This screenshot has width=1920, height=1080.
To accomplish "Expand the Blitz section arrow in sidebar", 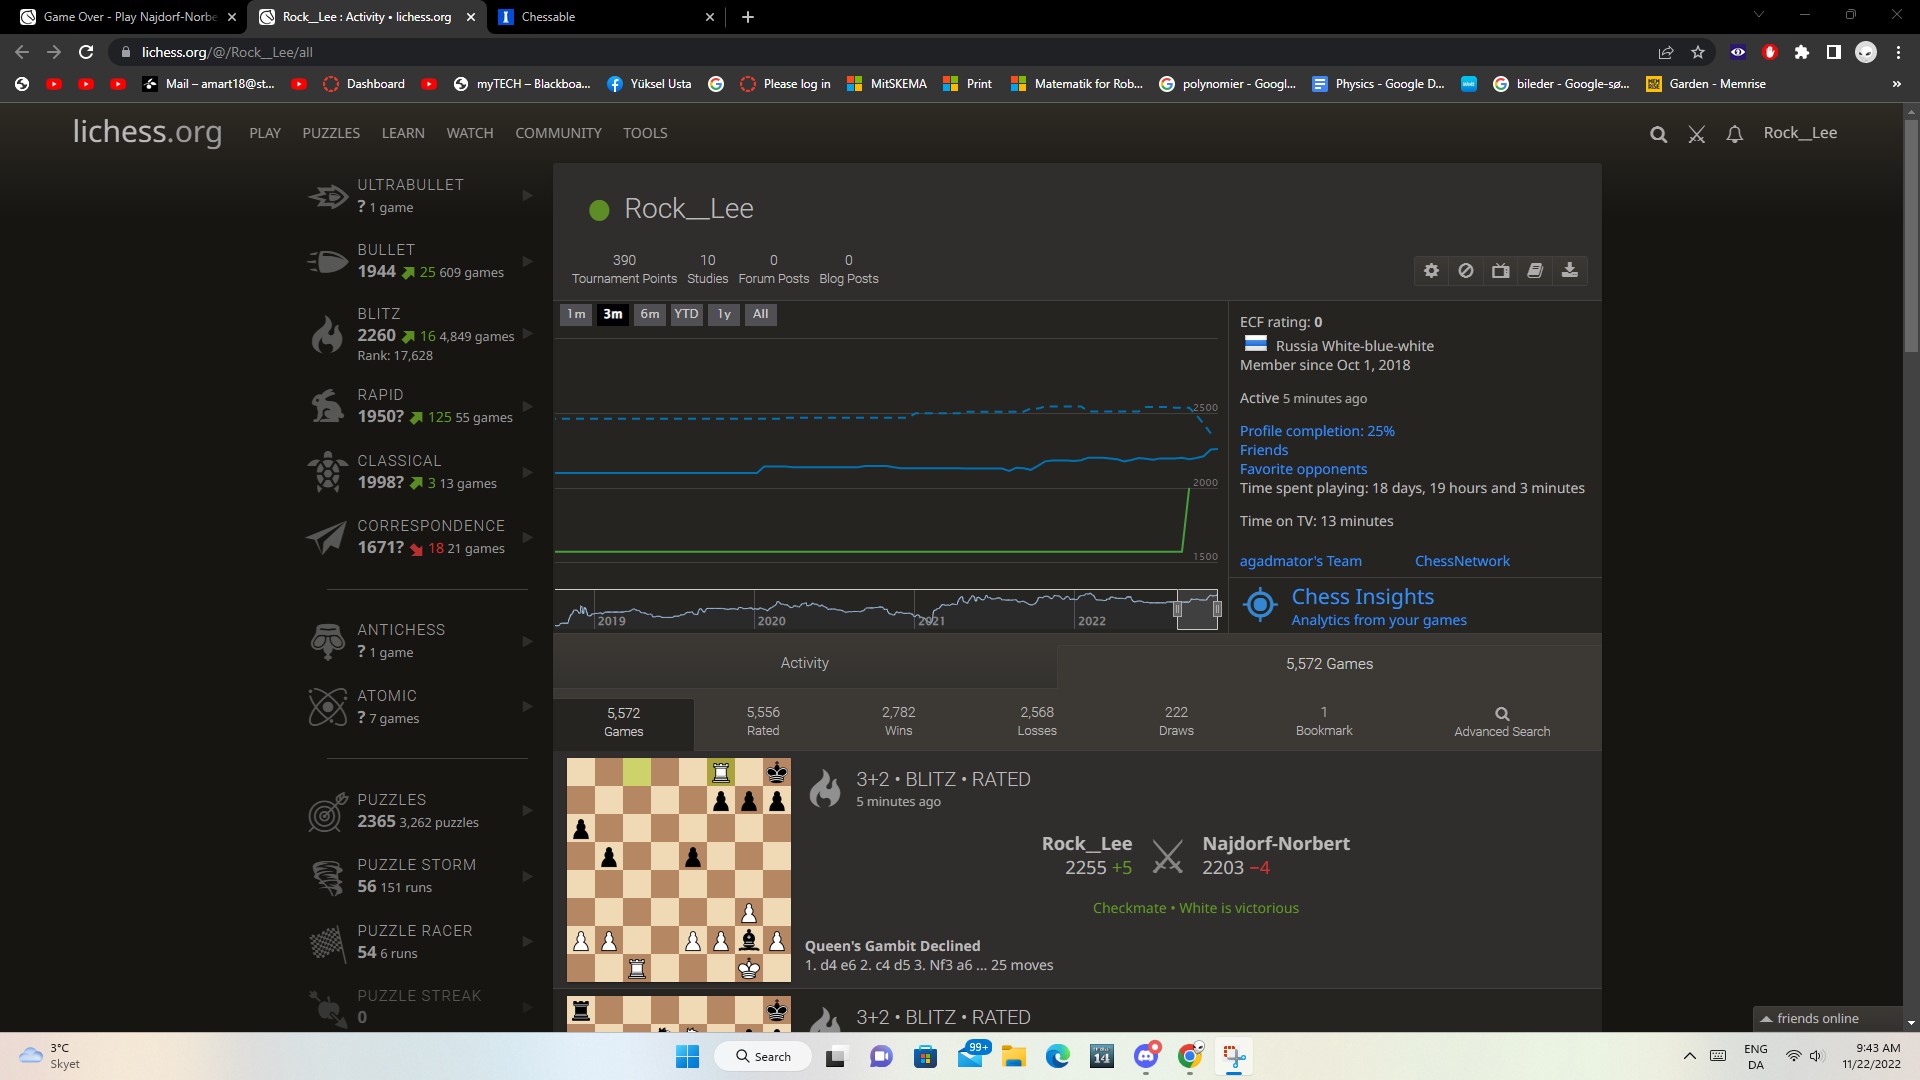I will [x=528, y=334].
